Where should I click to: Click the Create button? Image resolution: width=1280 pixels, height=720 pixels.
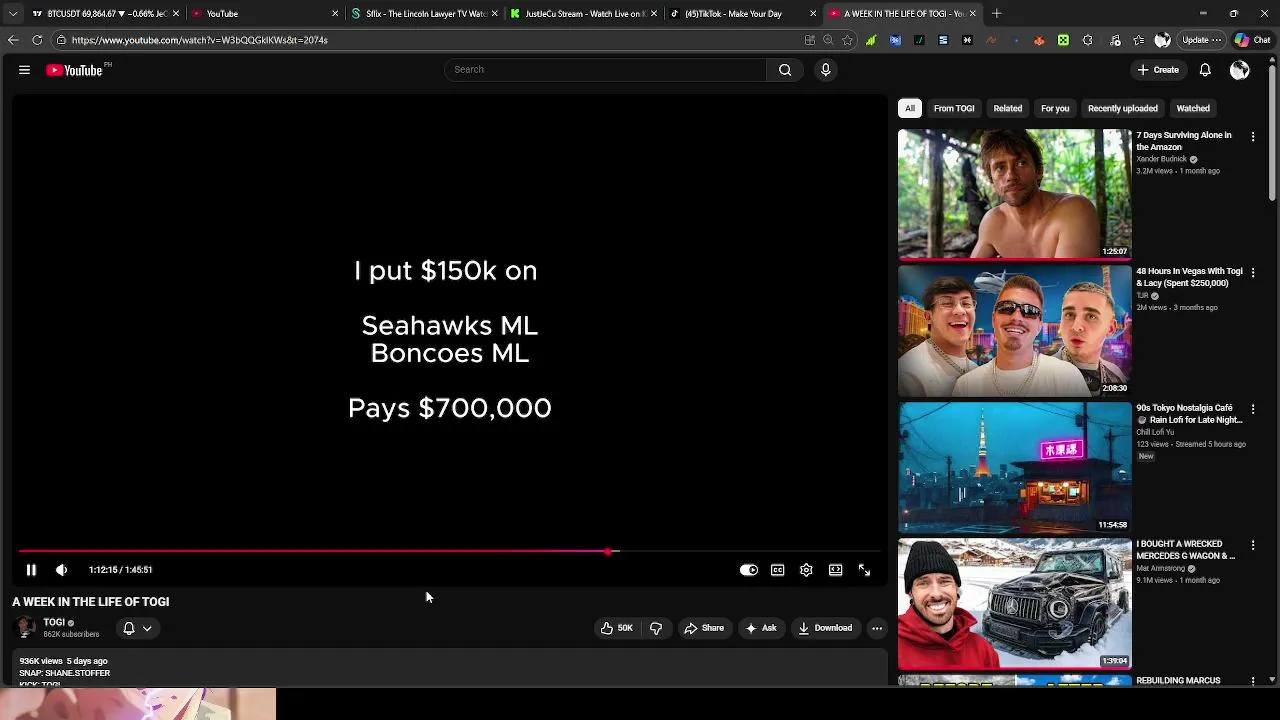point(1158,70)
